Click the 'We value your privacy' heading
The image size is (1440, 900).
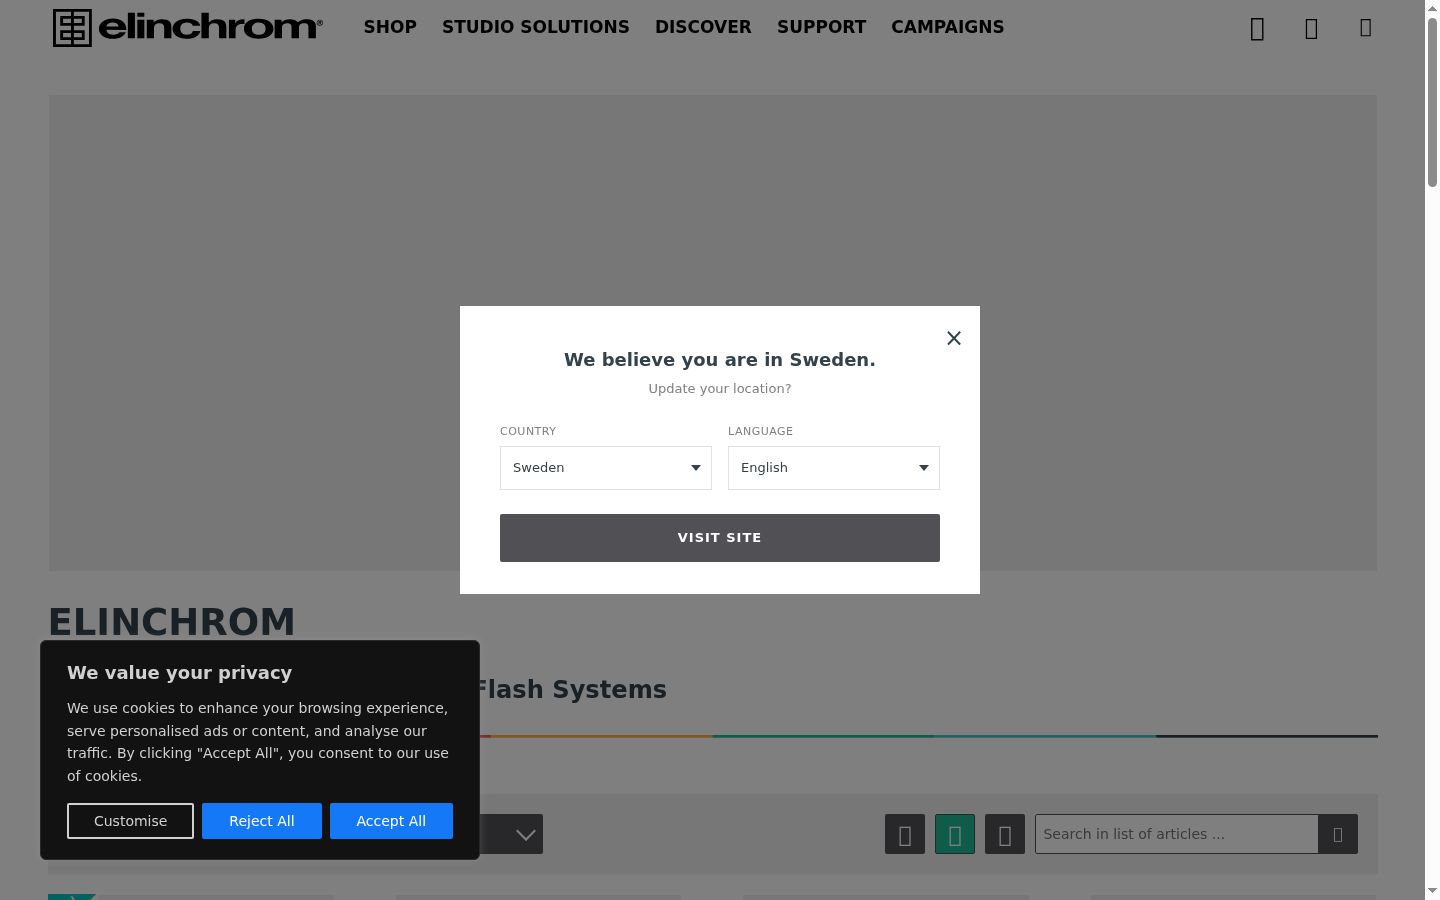tap(180, 673)
